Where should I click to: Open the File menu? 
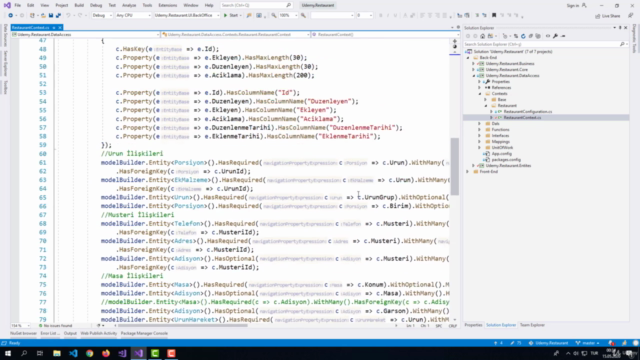point(18,5)
